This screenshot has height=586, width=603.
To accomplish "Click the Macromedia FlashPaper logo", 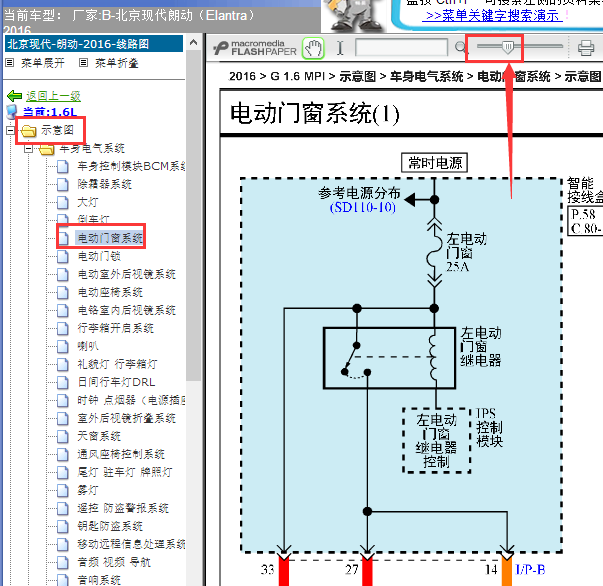I will pos(255,48).
